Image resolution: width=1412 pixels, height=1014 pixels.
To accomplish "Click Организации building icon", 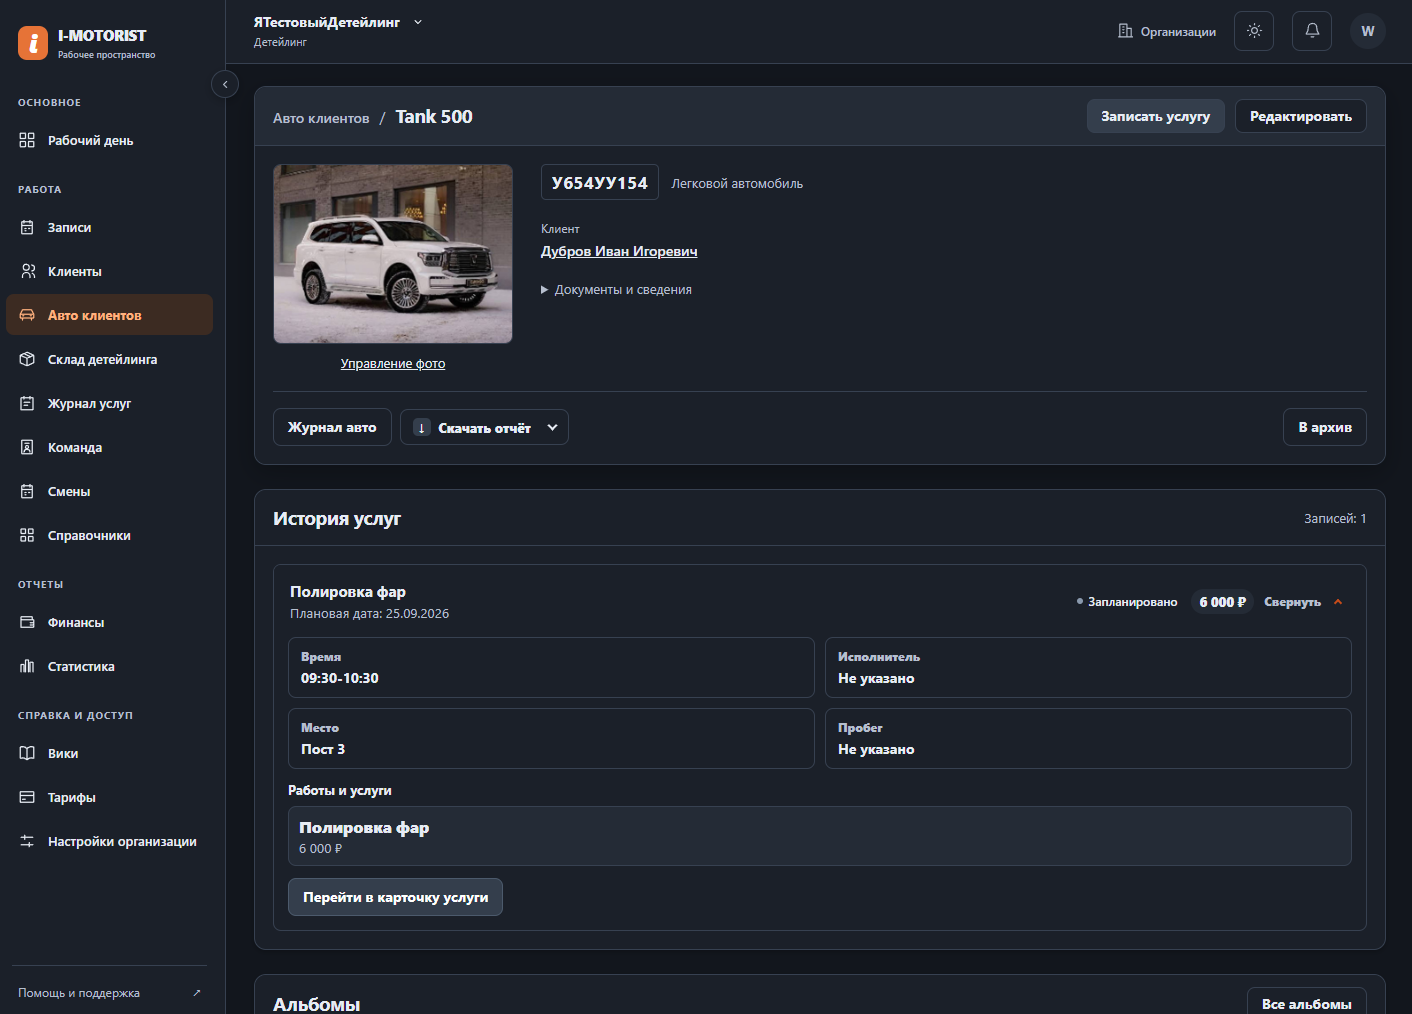I will pos(1125,31).
